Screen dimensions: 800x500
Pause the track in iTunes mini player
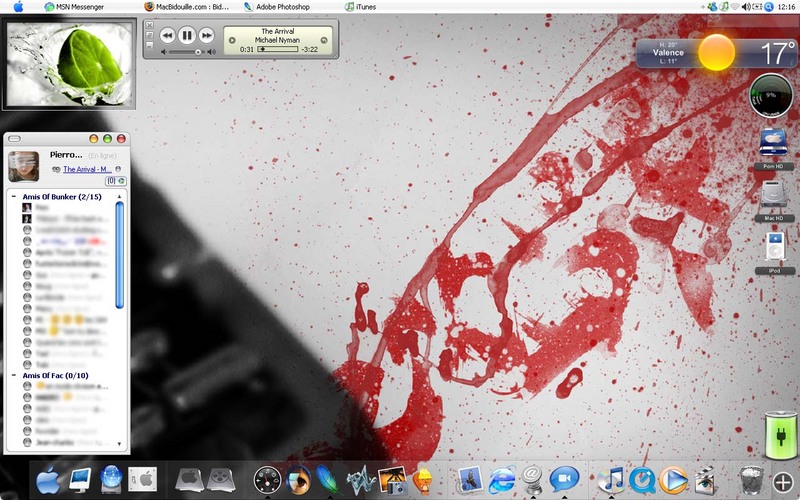187,35
